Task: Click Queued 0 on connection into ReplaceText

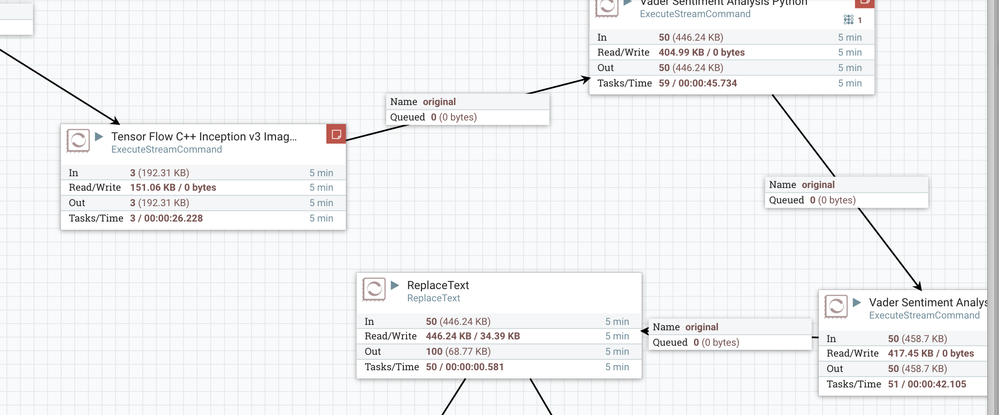Action: [696, 342]
